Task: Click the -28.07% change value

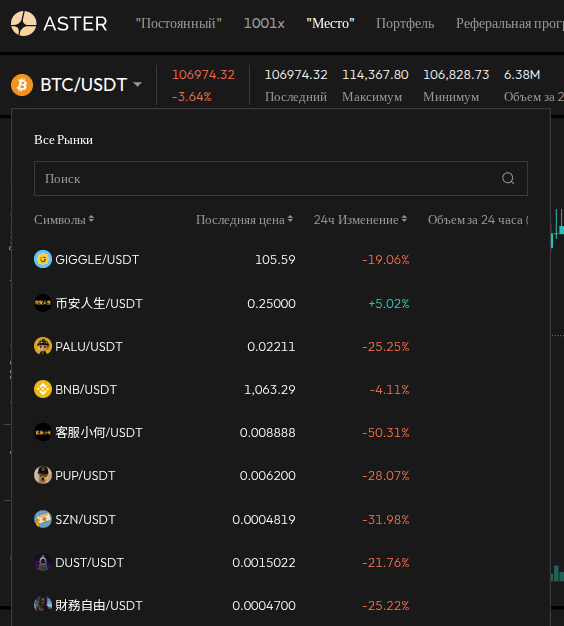Action: (386, 476)
